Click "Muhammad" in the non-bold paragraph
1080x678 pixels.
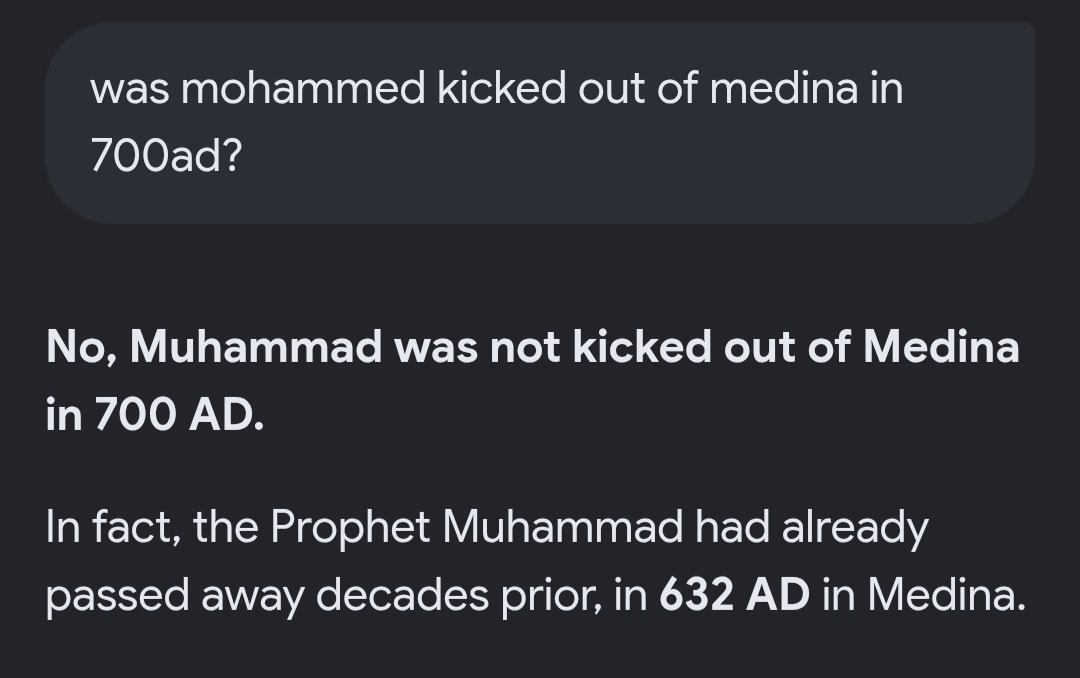pyautogui.click(x=562, y=527)
